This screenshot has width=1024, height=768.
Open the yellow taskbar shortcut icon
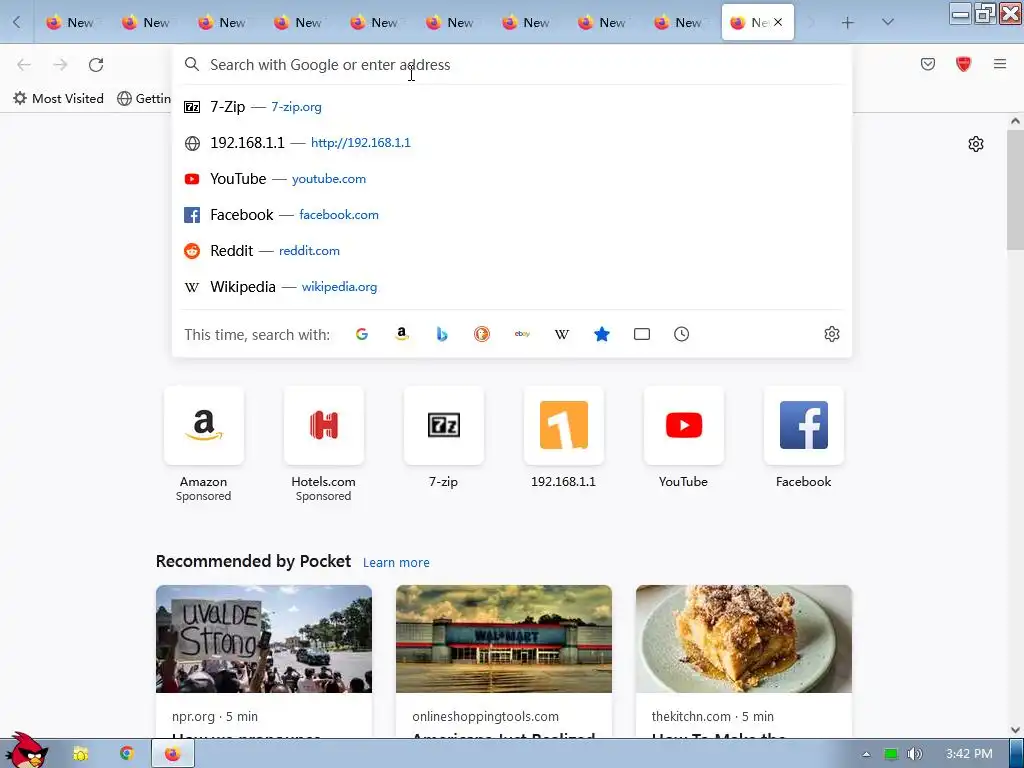(x=80, y=754)
